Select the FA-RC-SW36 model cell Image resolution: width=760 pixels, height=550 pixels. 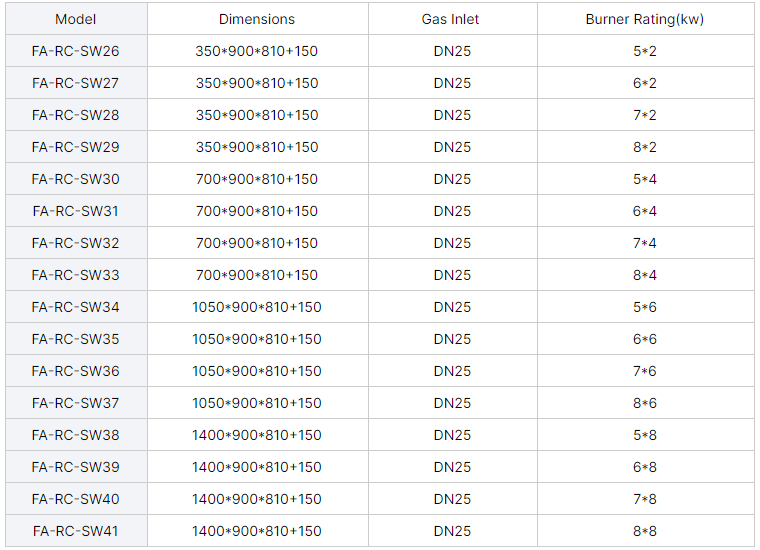[76, 371]
